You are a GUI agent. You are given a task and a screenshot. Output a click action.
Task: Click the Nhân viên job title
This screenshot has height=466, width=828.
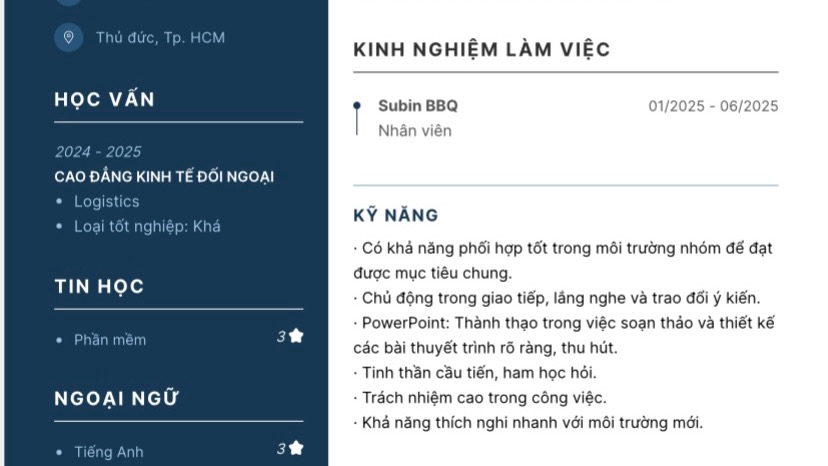415,131
